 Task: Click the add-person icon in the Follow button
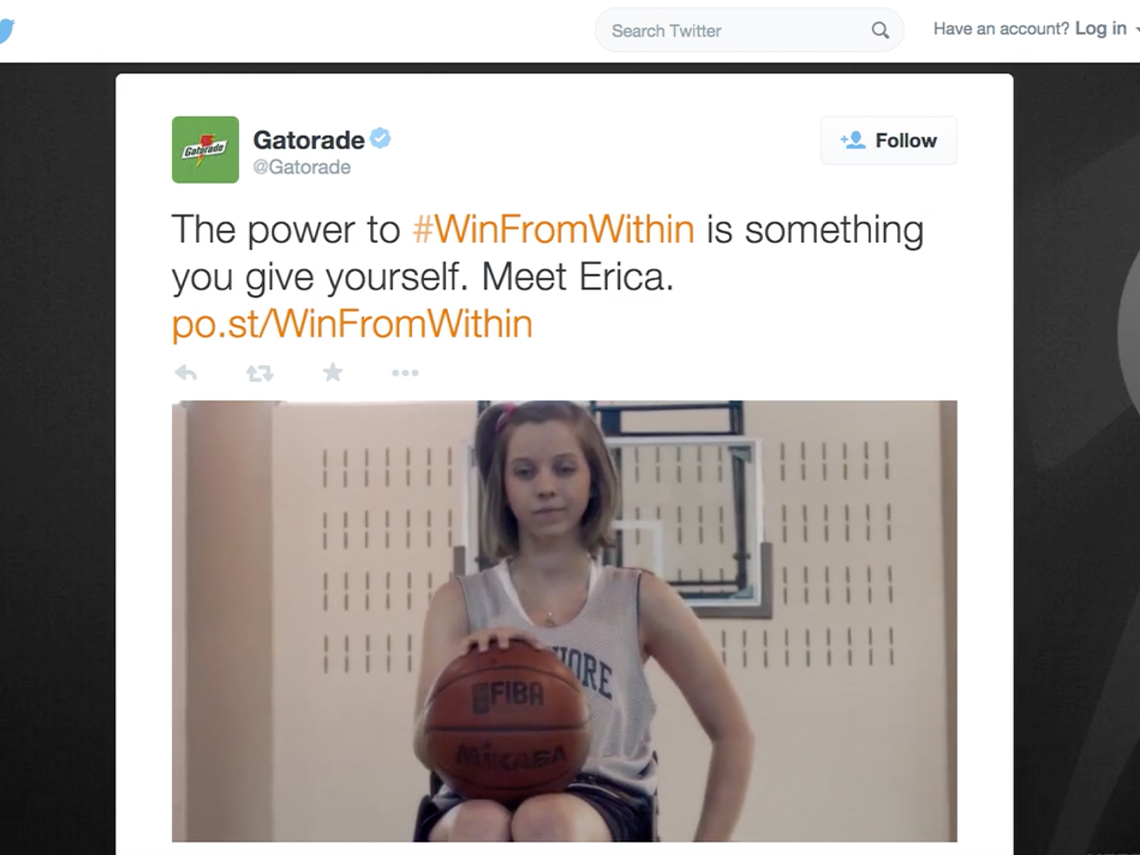click(x=853, y=140)
